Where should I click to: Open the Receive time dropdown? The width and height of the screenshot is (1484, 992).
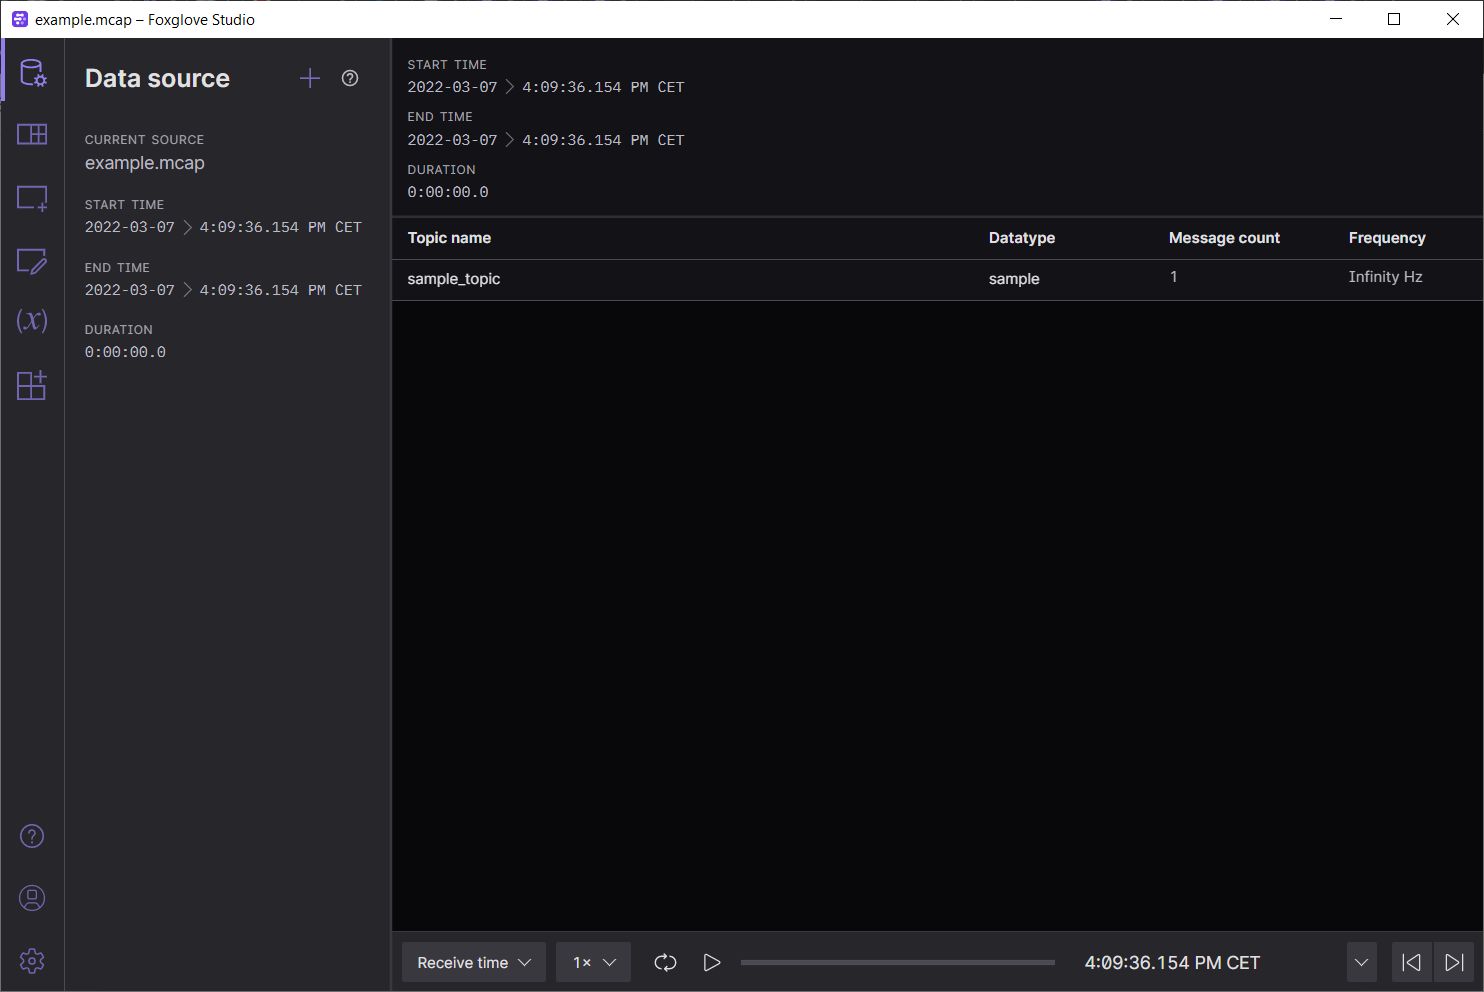[473, 962]
